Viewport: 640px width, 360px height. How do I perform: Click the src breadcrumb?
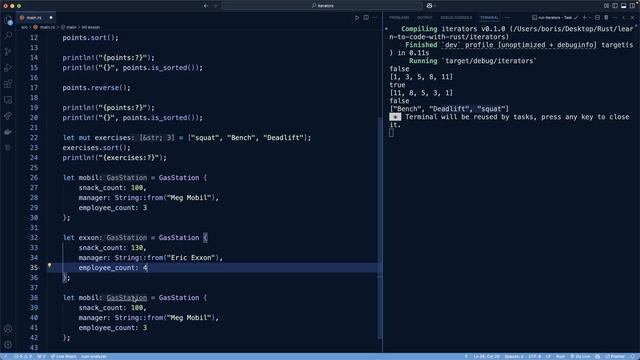click(24, 27)
